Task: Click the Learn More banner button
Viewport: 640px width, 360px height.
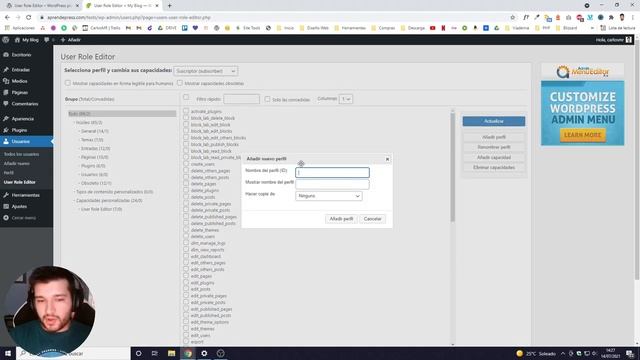Action: point(582,135)
